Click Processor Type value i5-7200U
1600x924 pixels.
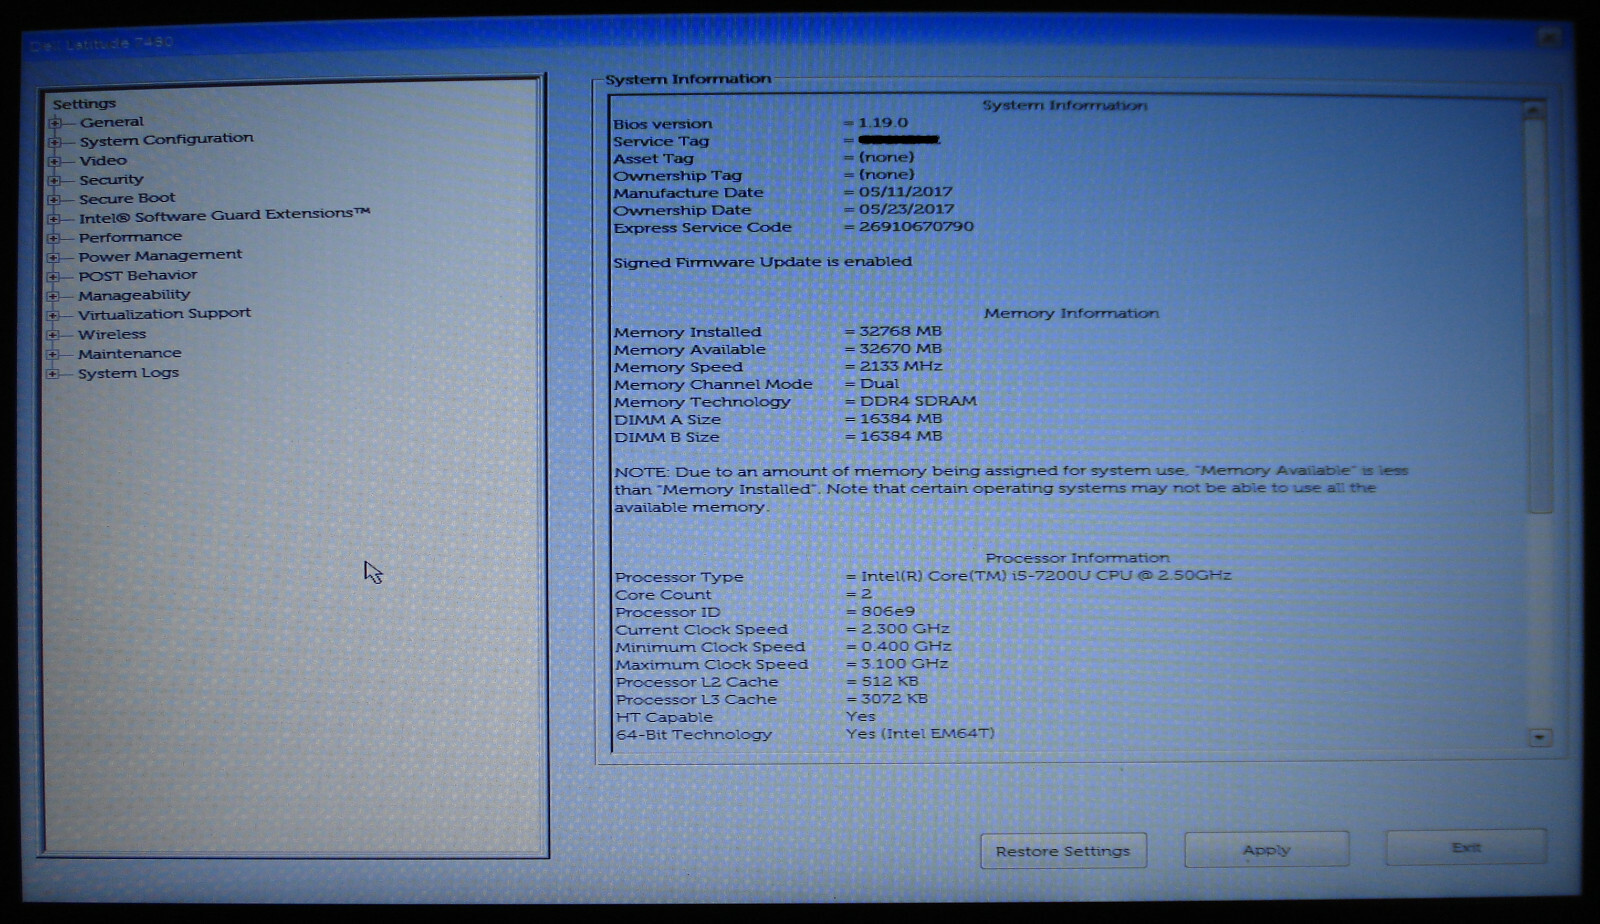coord(1046,576)
